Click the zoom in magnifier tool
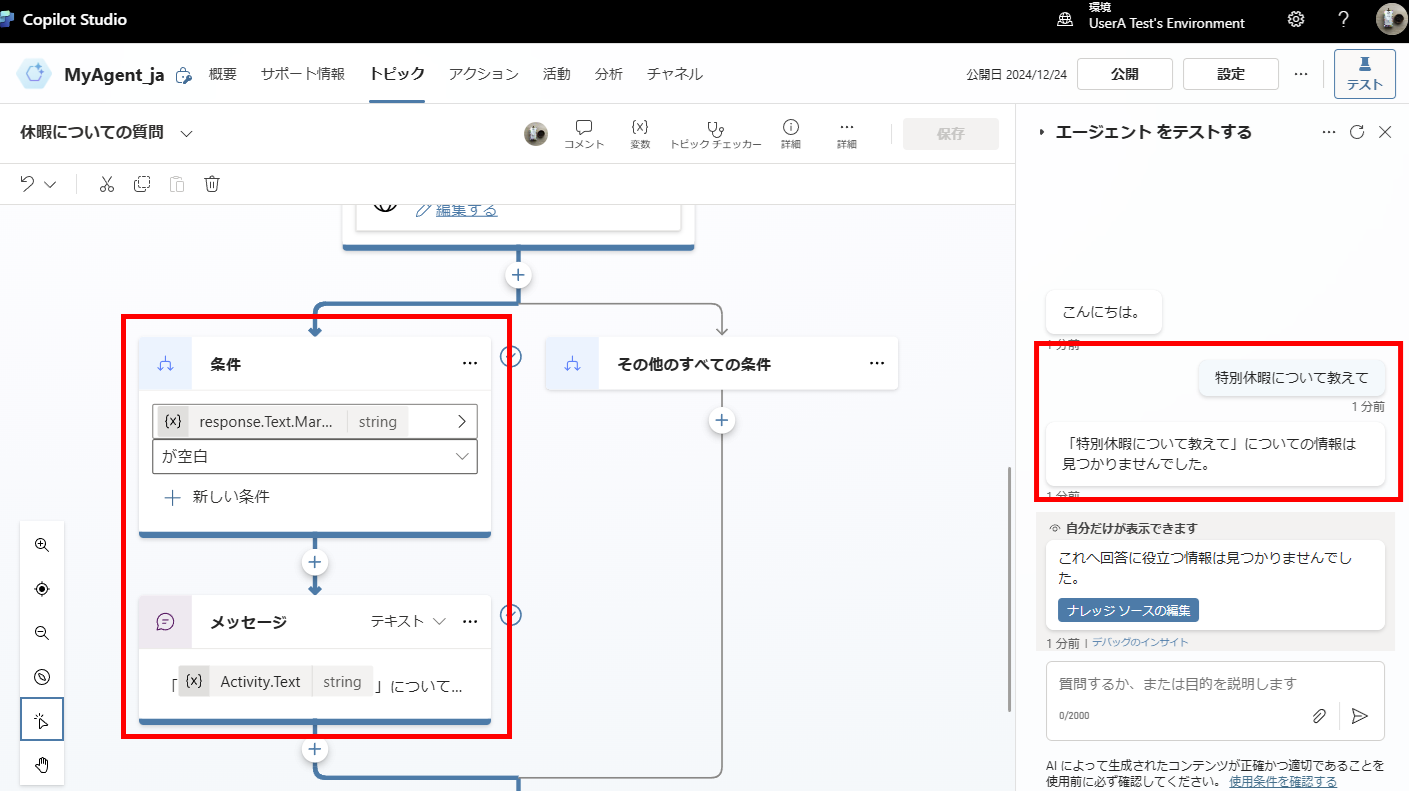The width and height of the screenshot is (1409, 791). click(41, 544)
